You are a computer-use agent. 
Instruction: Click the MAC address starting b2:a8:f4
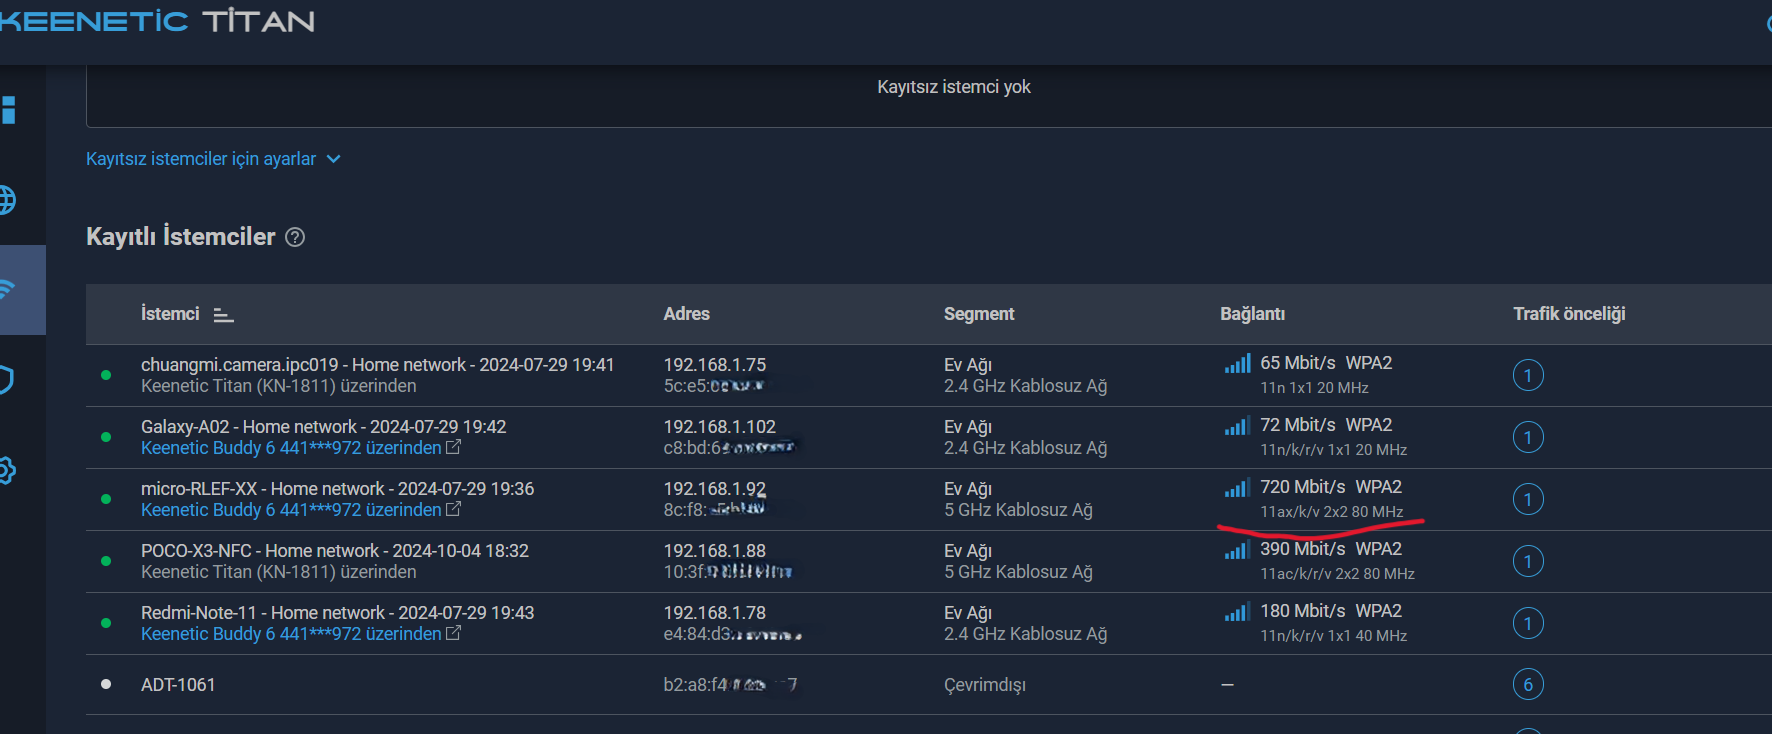click(x=730, y=685)
